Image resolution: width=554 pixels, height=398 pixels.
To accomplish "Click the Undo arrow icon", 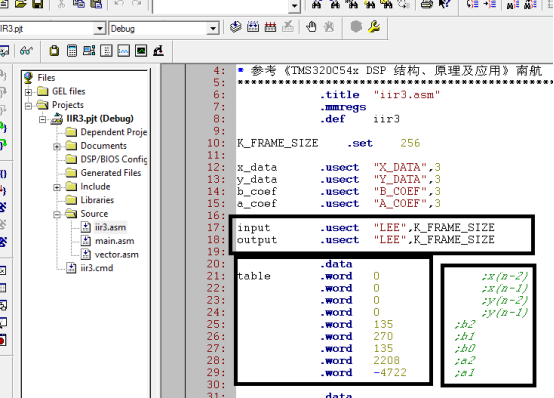I will pyautogui.click(x=119, y=4).
